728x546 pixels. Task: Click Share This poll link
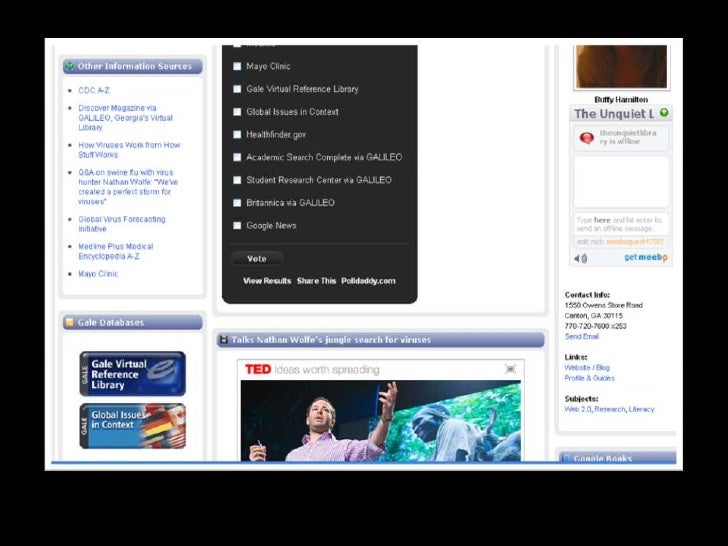tap(316, 281)
